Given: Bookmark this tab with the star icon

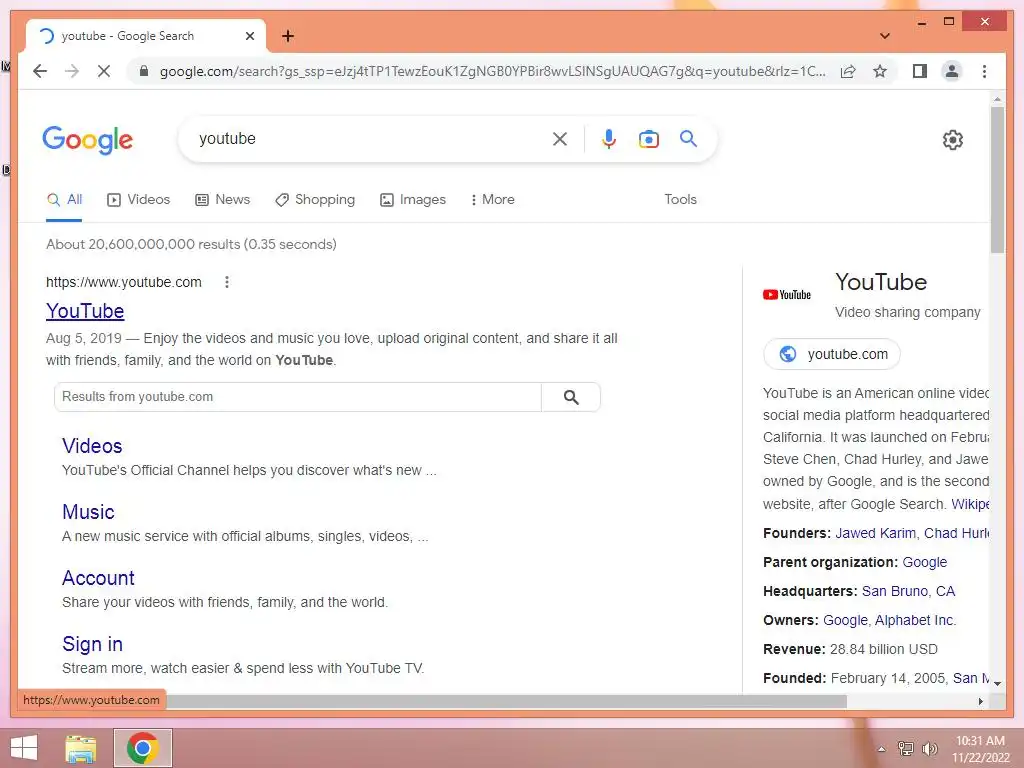Looking at the screenshot, I should (x=880, y=71).
